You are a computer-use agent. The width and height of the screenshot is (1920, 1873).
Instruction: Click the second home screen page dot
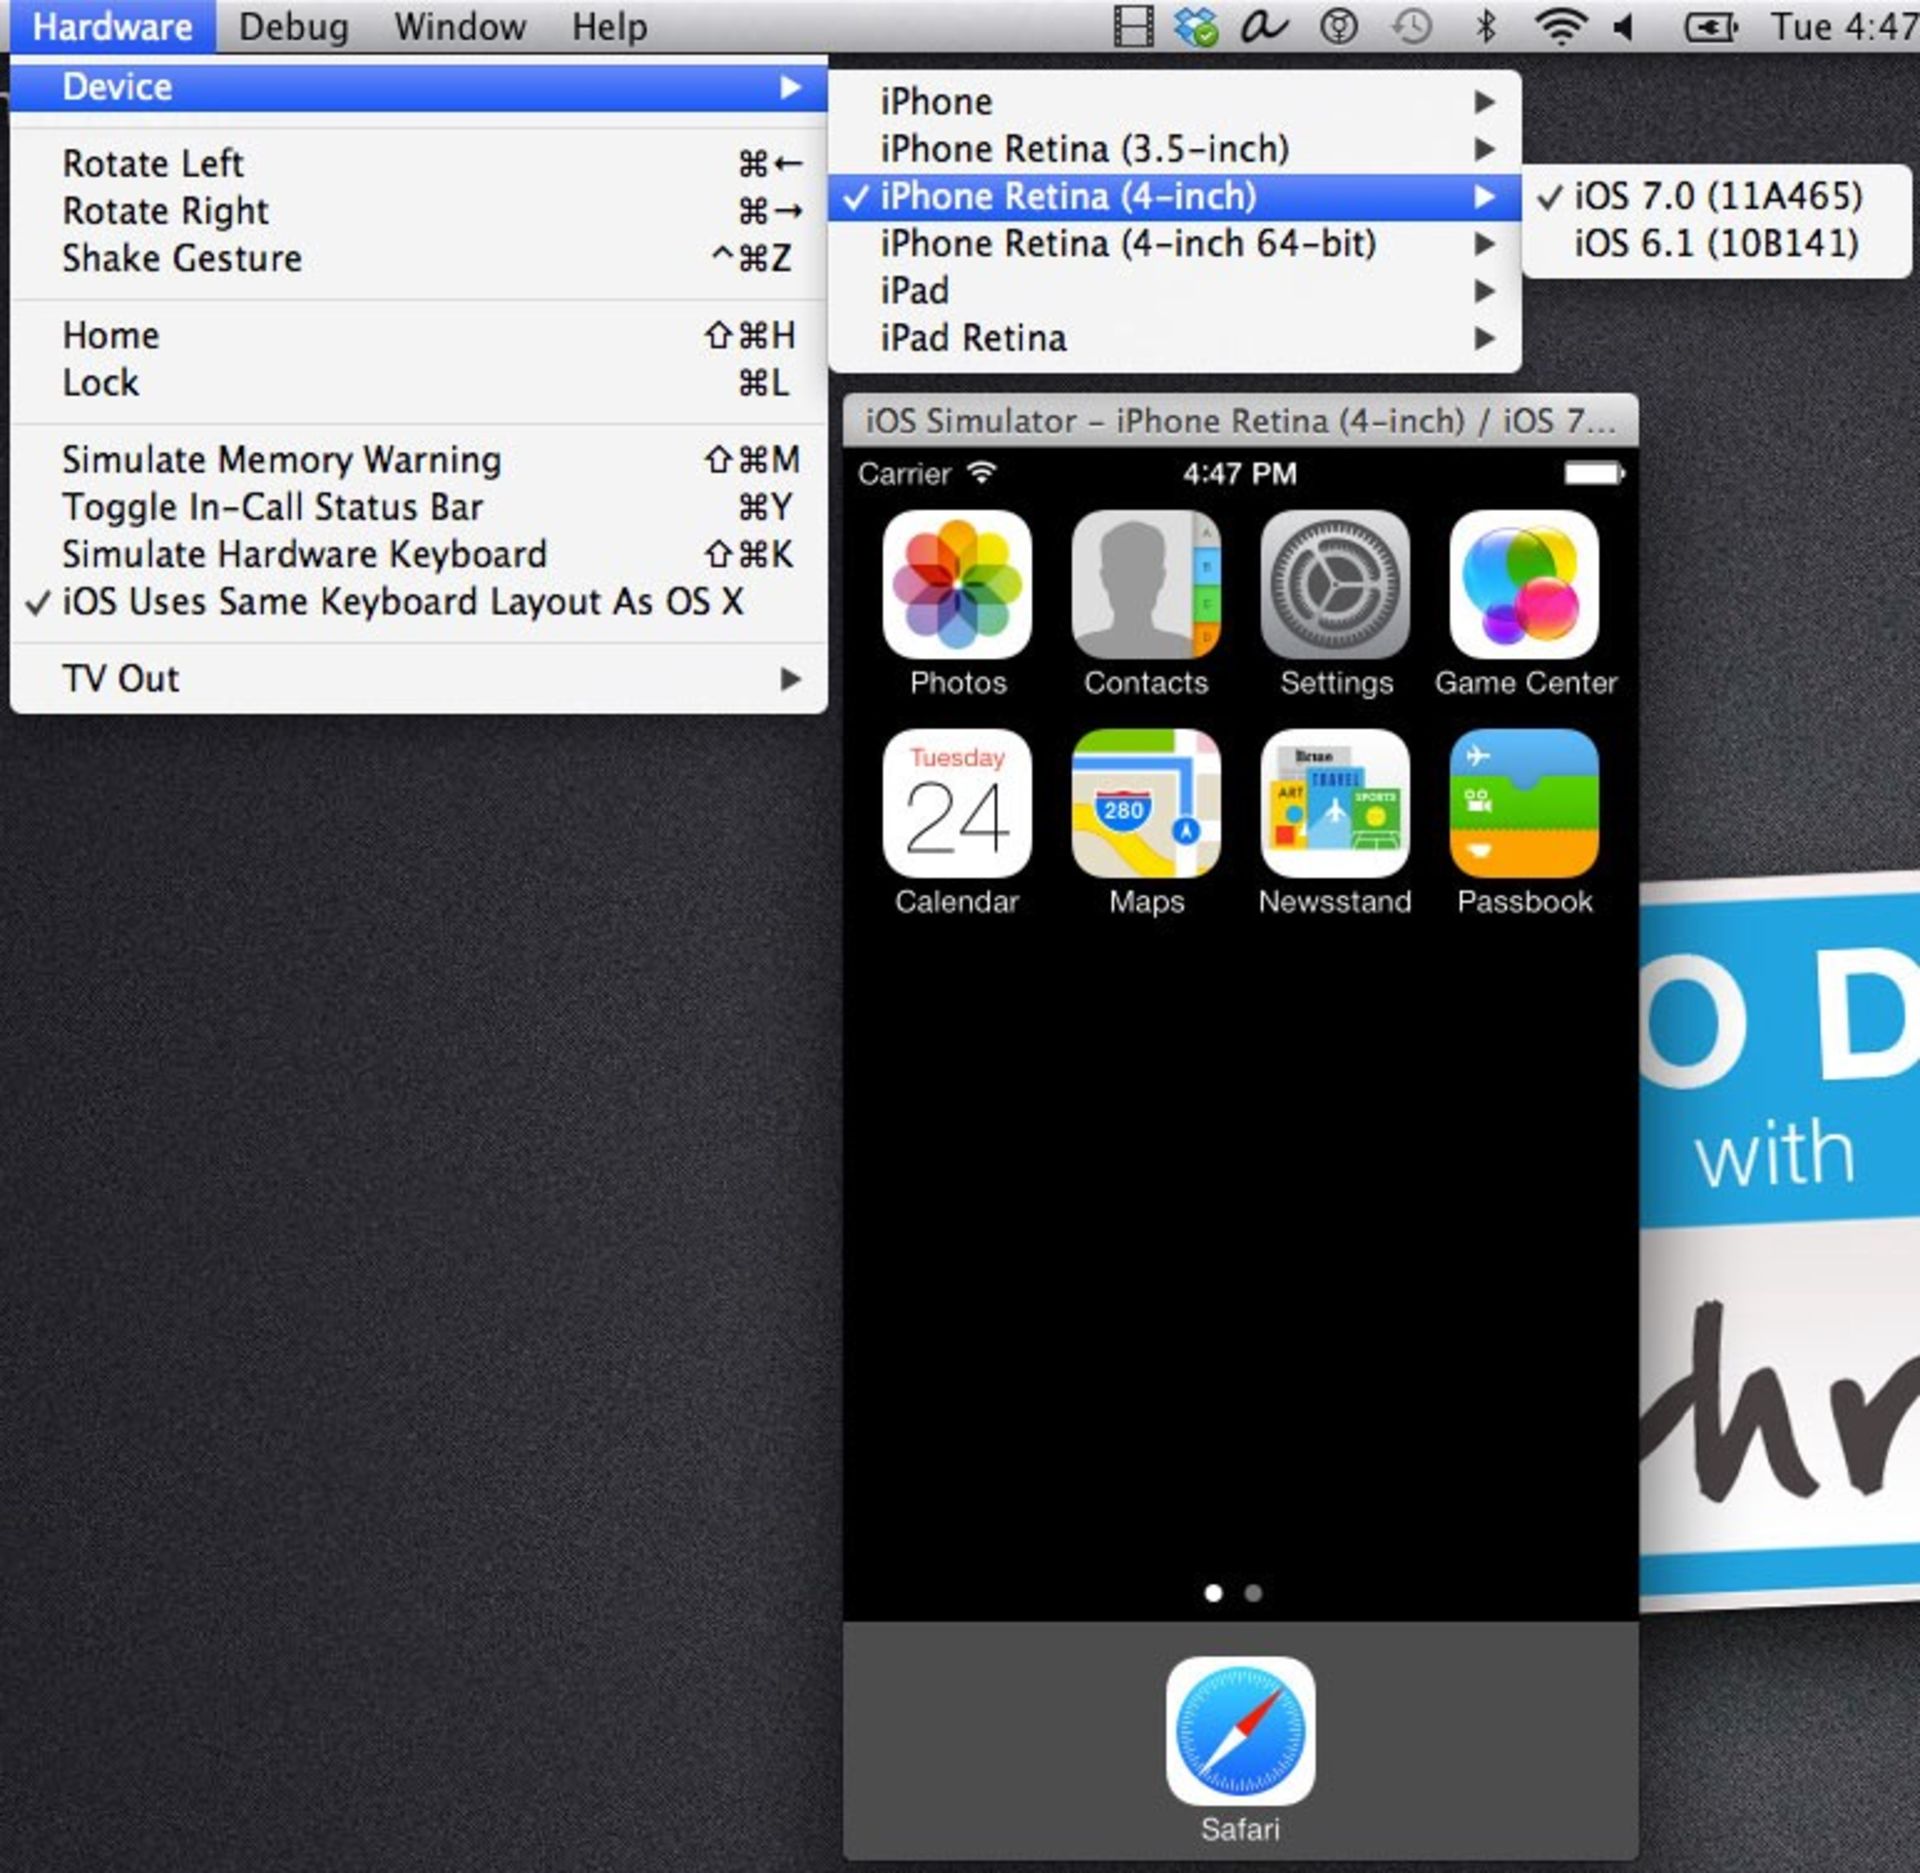tap(1253, 1593)
